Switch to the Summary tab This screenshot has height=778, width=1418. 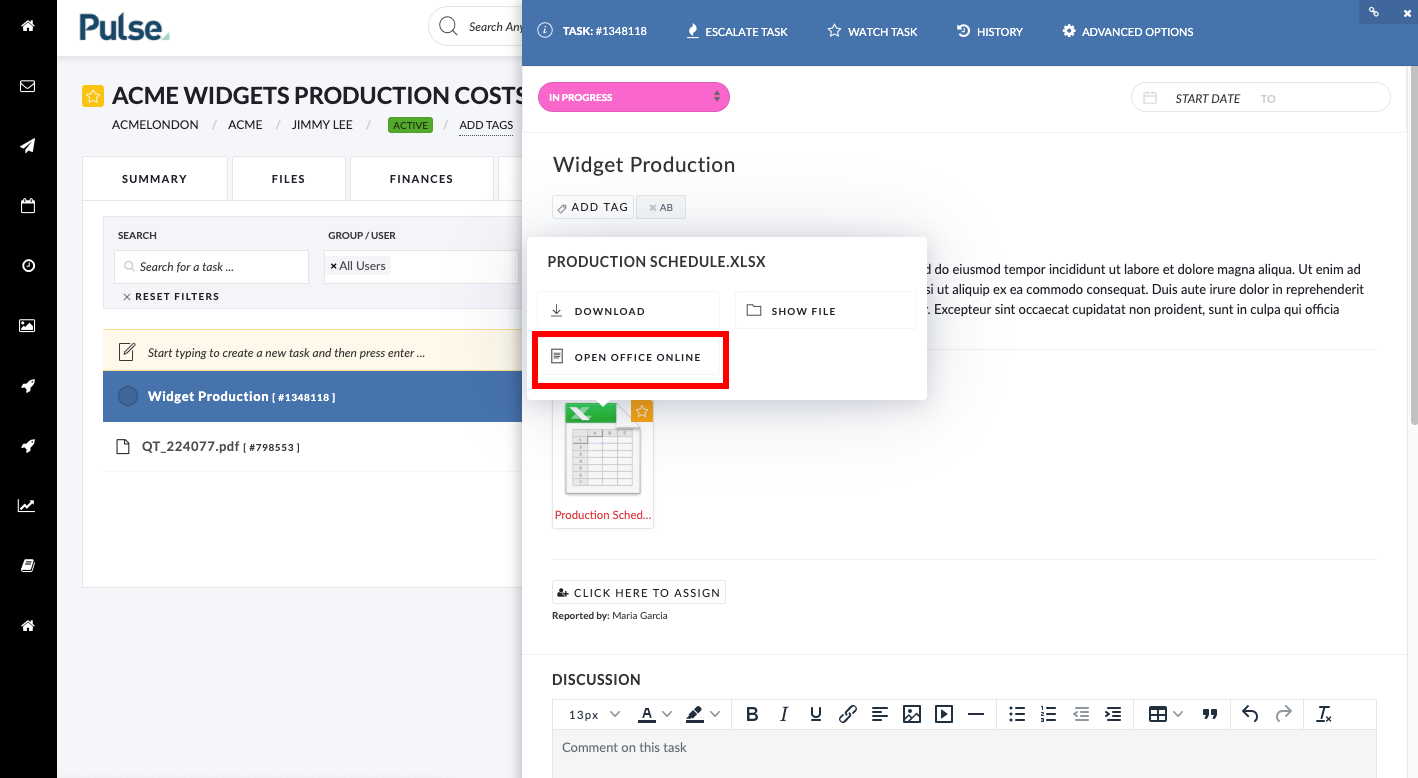155,179
